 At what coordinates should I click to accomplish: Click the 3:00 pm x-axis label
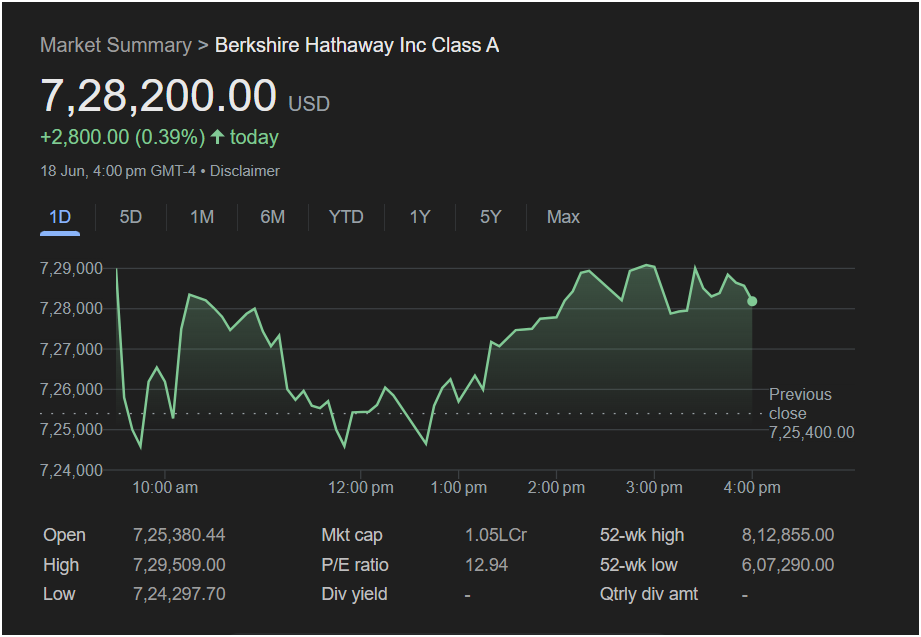coord(654,487)
